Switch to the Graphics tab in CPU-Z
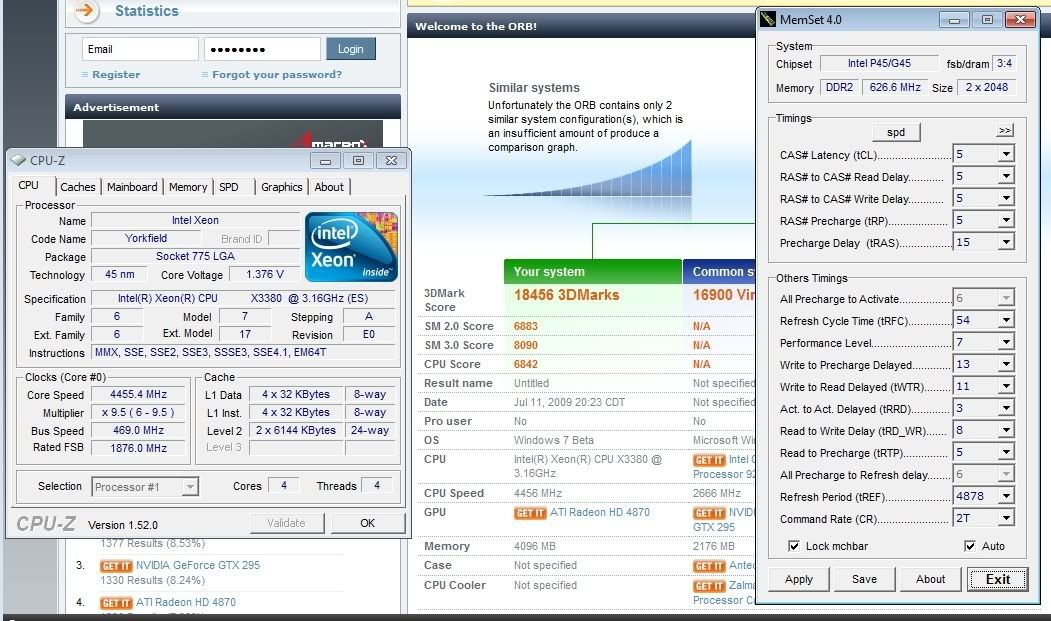The width and height of the screenshot is (1051, 621). (x=282, y=187)
